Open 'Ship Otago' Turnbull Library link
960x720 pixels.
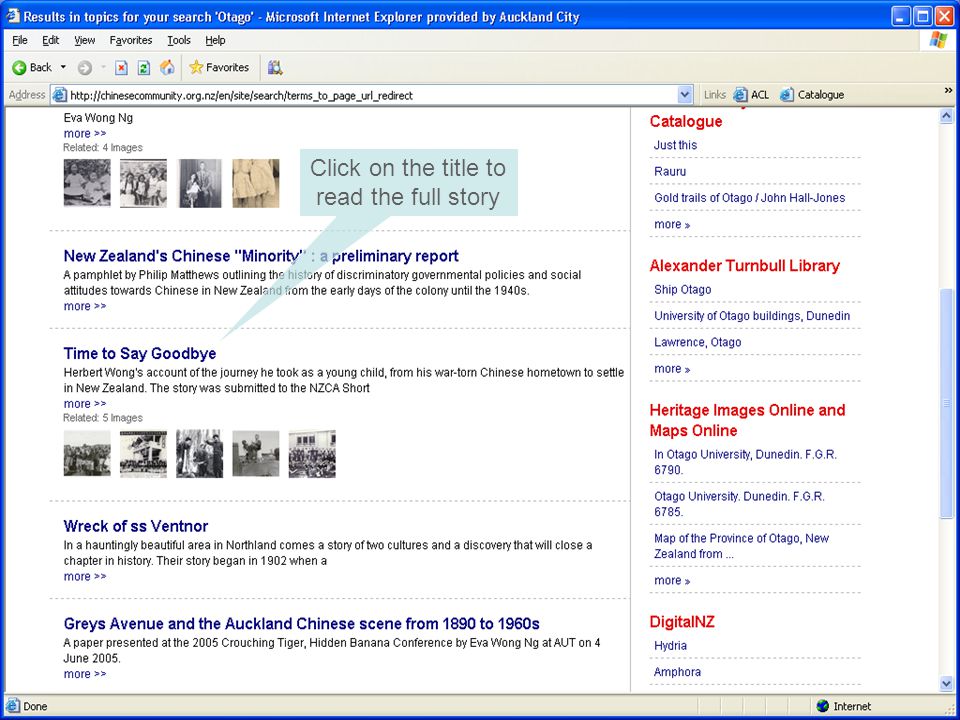point(683,290)
